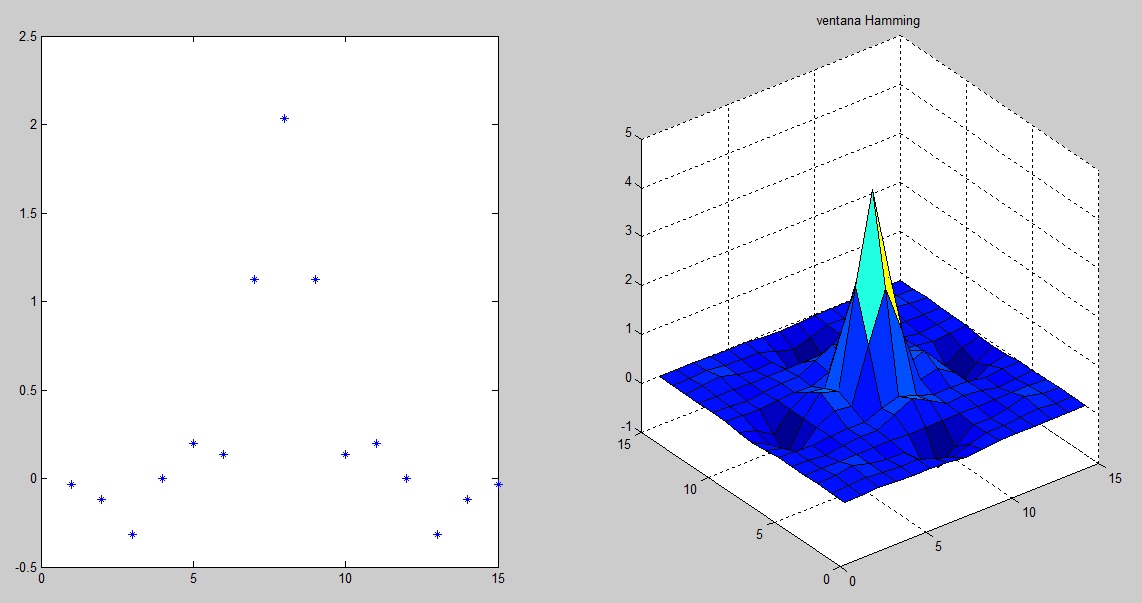Select the data marker at x=7
Viewport: 1142px width, 603px height.
(x=254, y=279)
